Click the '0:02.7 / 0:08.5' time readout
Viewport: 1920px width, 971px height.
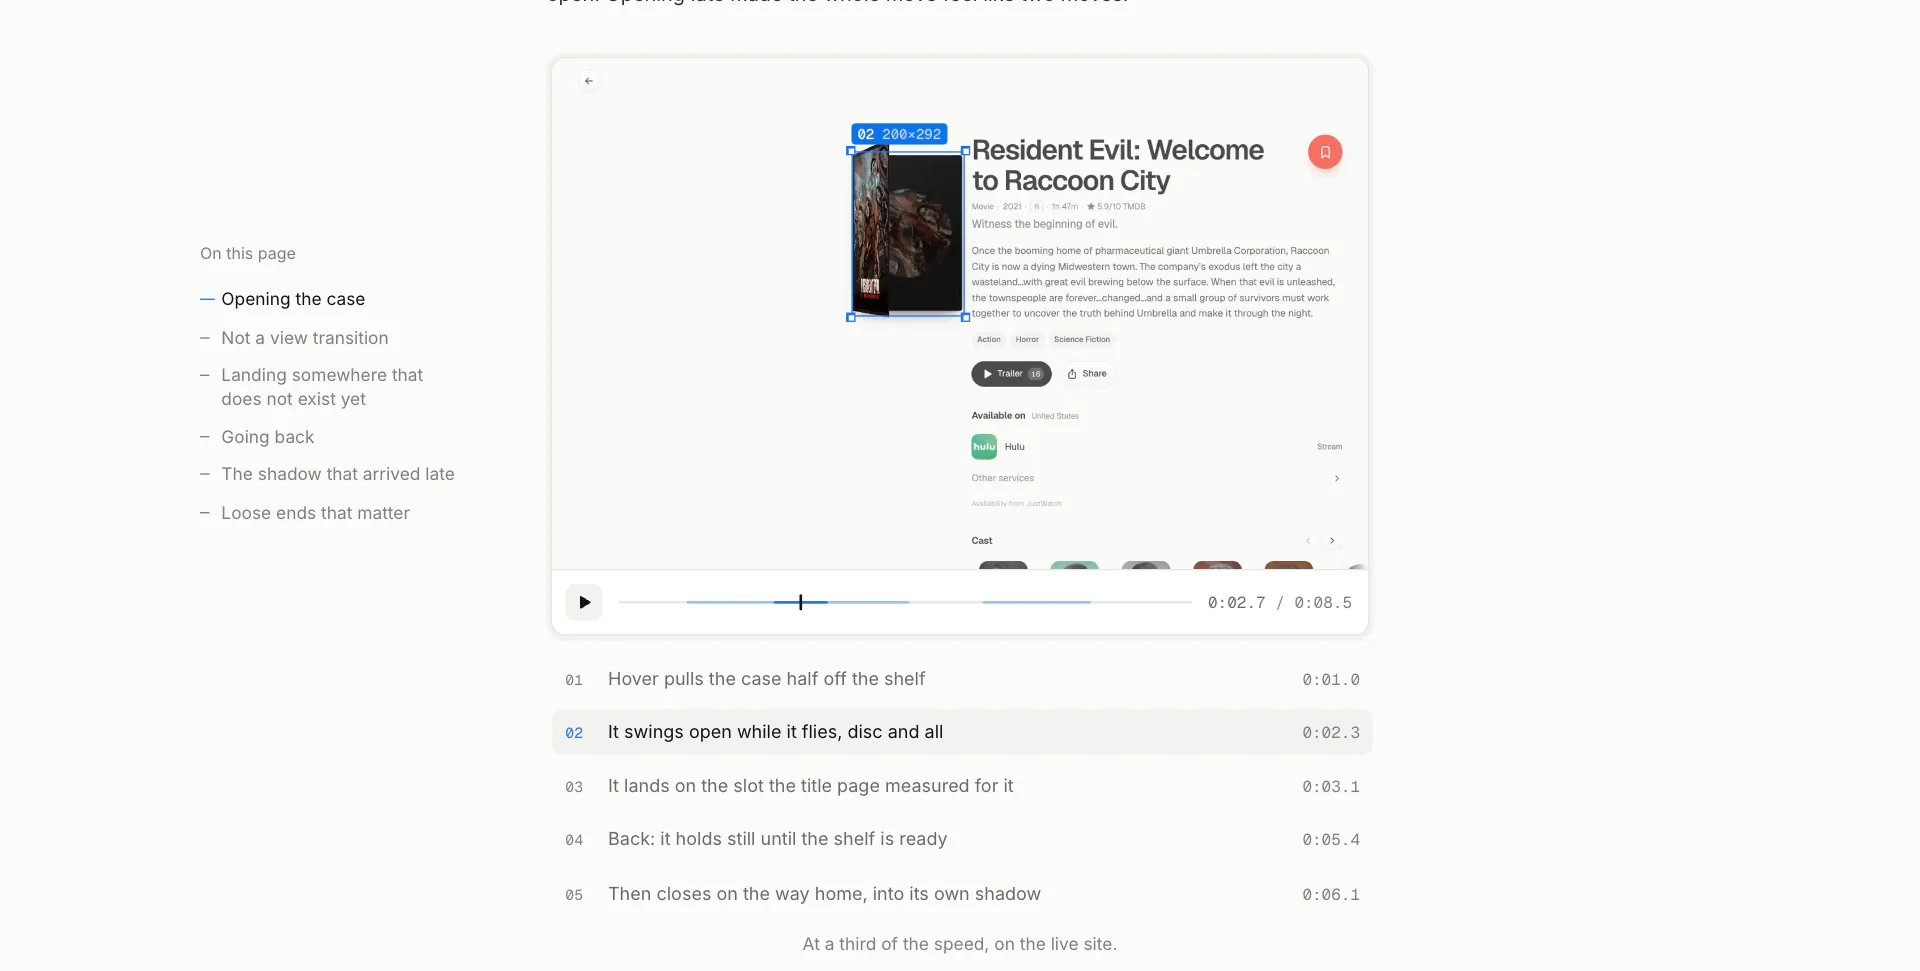click(x=1279, y=603)
